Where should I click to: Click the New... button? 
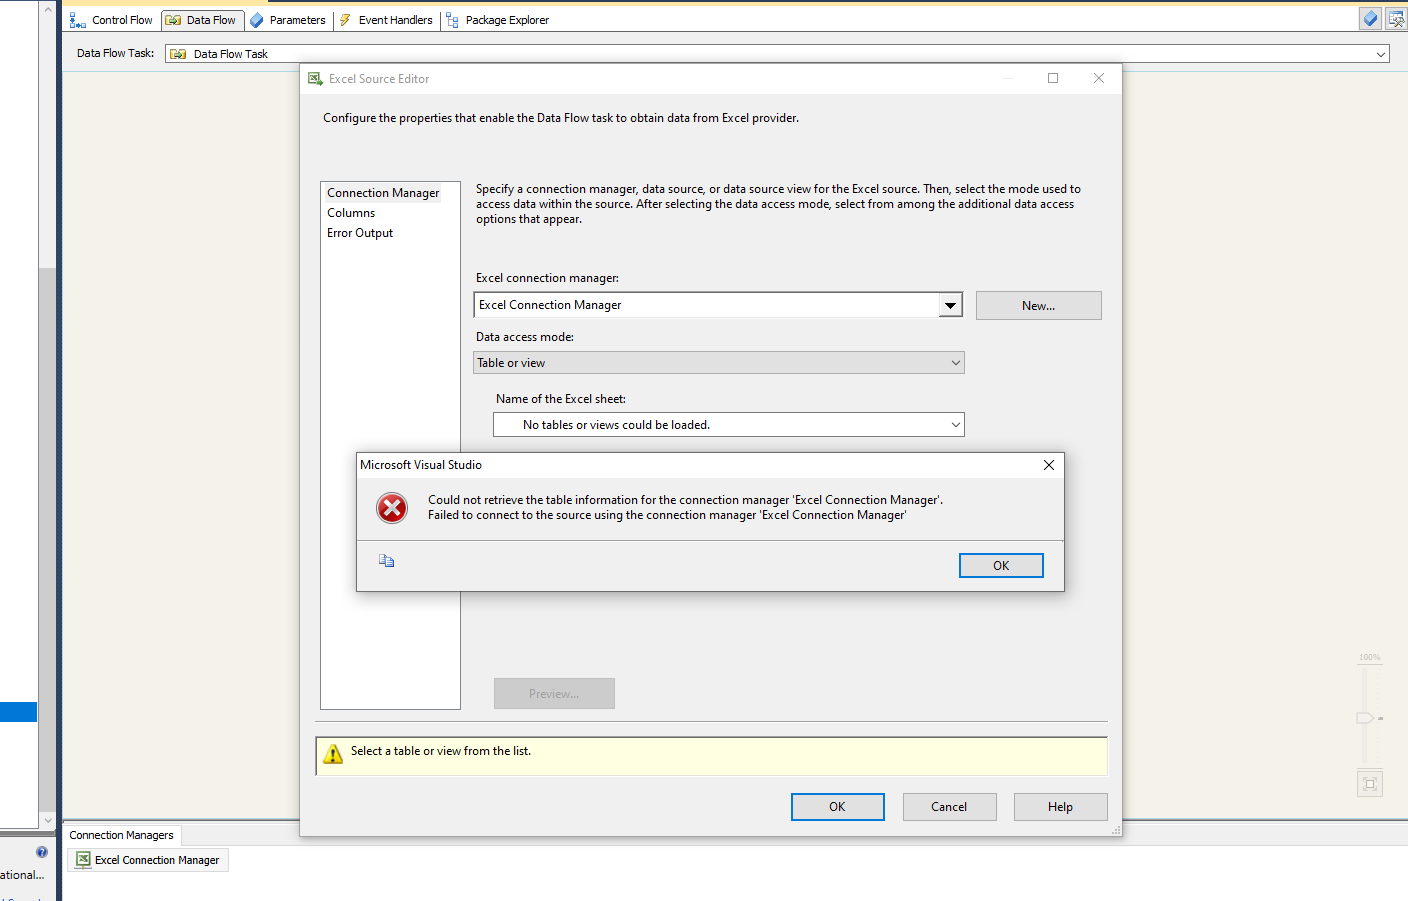[1038, 305]
